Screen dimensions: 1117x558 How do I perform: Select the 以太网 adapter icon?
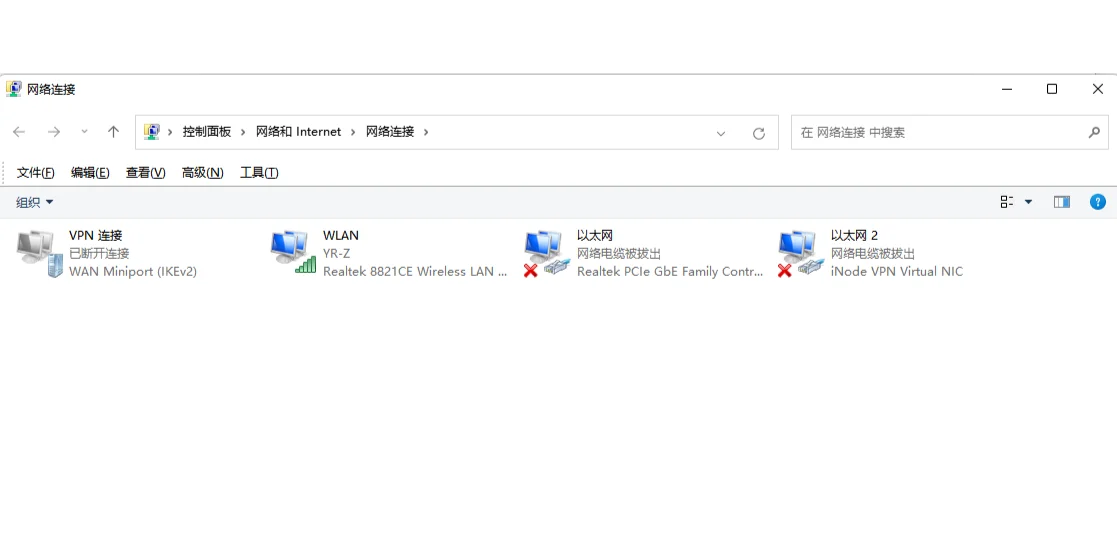[x=547, y=253]
